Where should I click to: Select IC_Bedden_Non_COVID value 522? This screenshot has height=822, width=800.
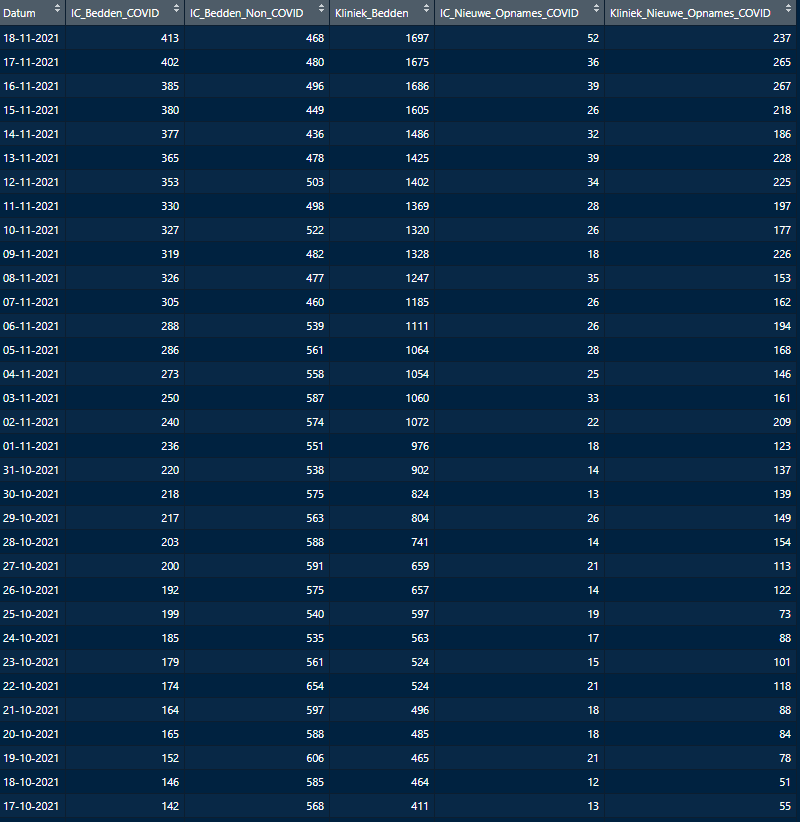(x=315, y=230)
